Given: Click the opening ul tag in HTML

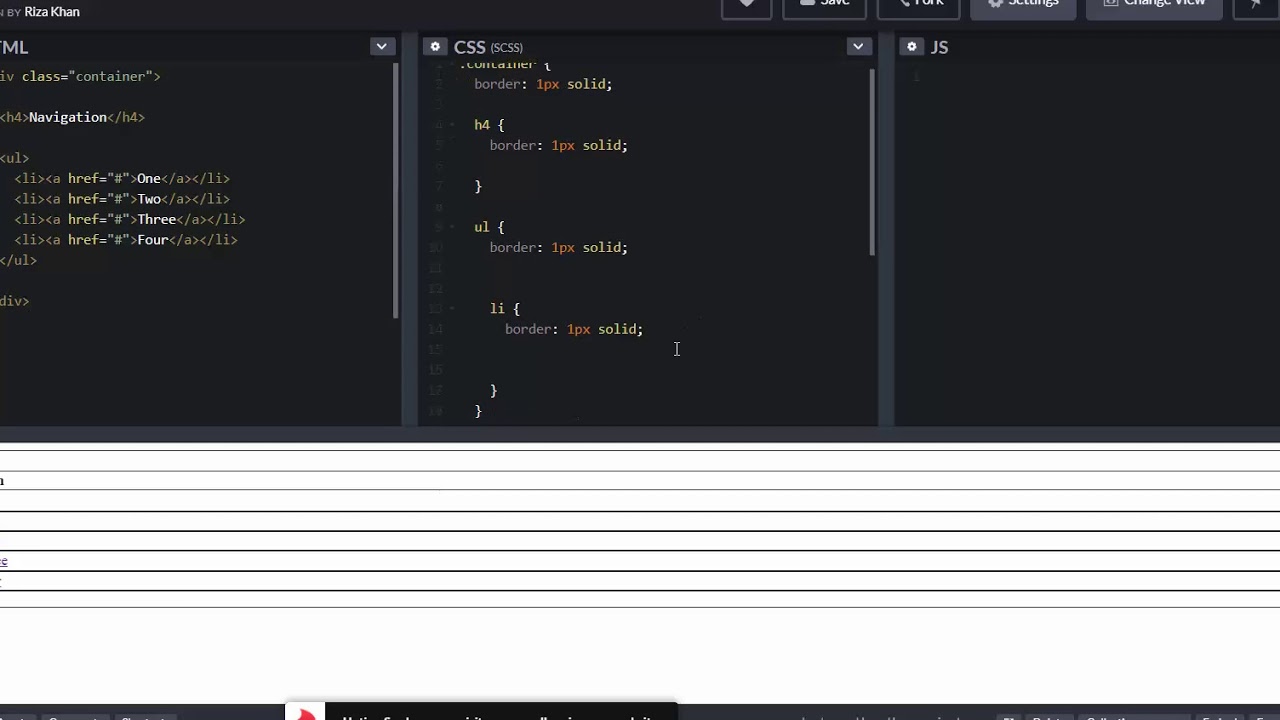Looking at the screenshot, I should pos(14,158).
